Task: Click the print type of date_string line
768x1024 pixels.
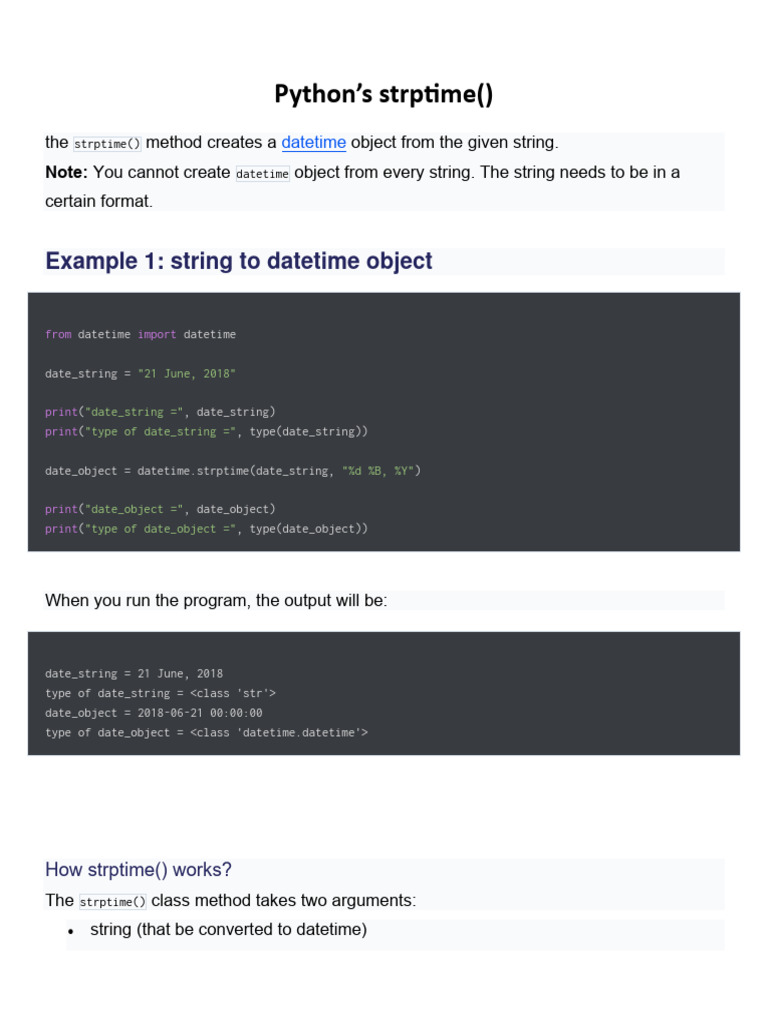Action: pyautogui.click(x=206, y=432)
